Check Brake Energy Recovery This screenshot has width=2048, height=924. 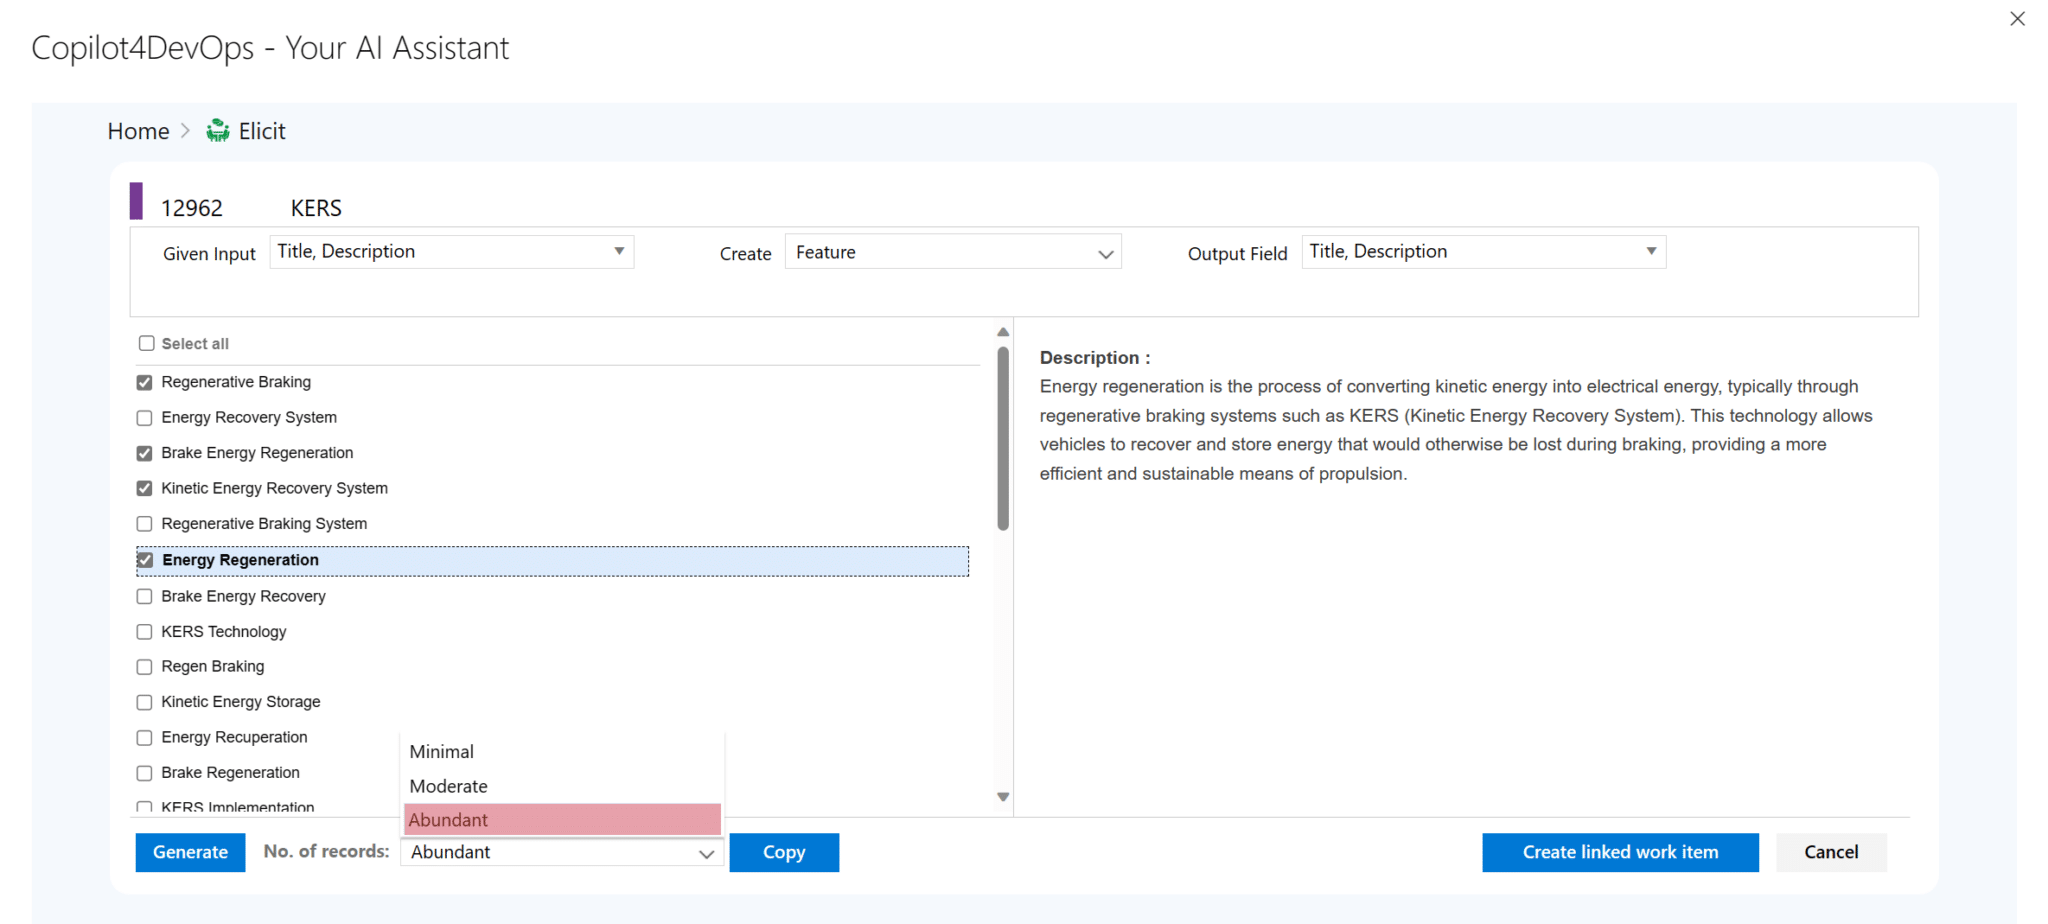pyautogui.click(x=144, y=596)
